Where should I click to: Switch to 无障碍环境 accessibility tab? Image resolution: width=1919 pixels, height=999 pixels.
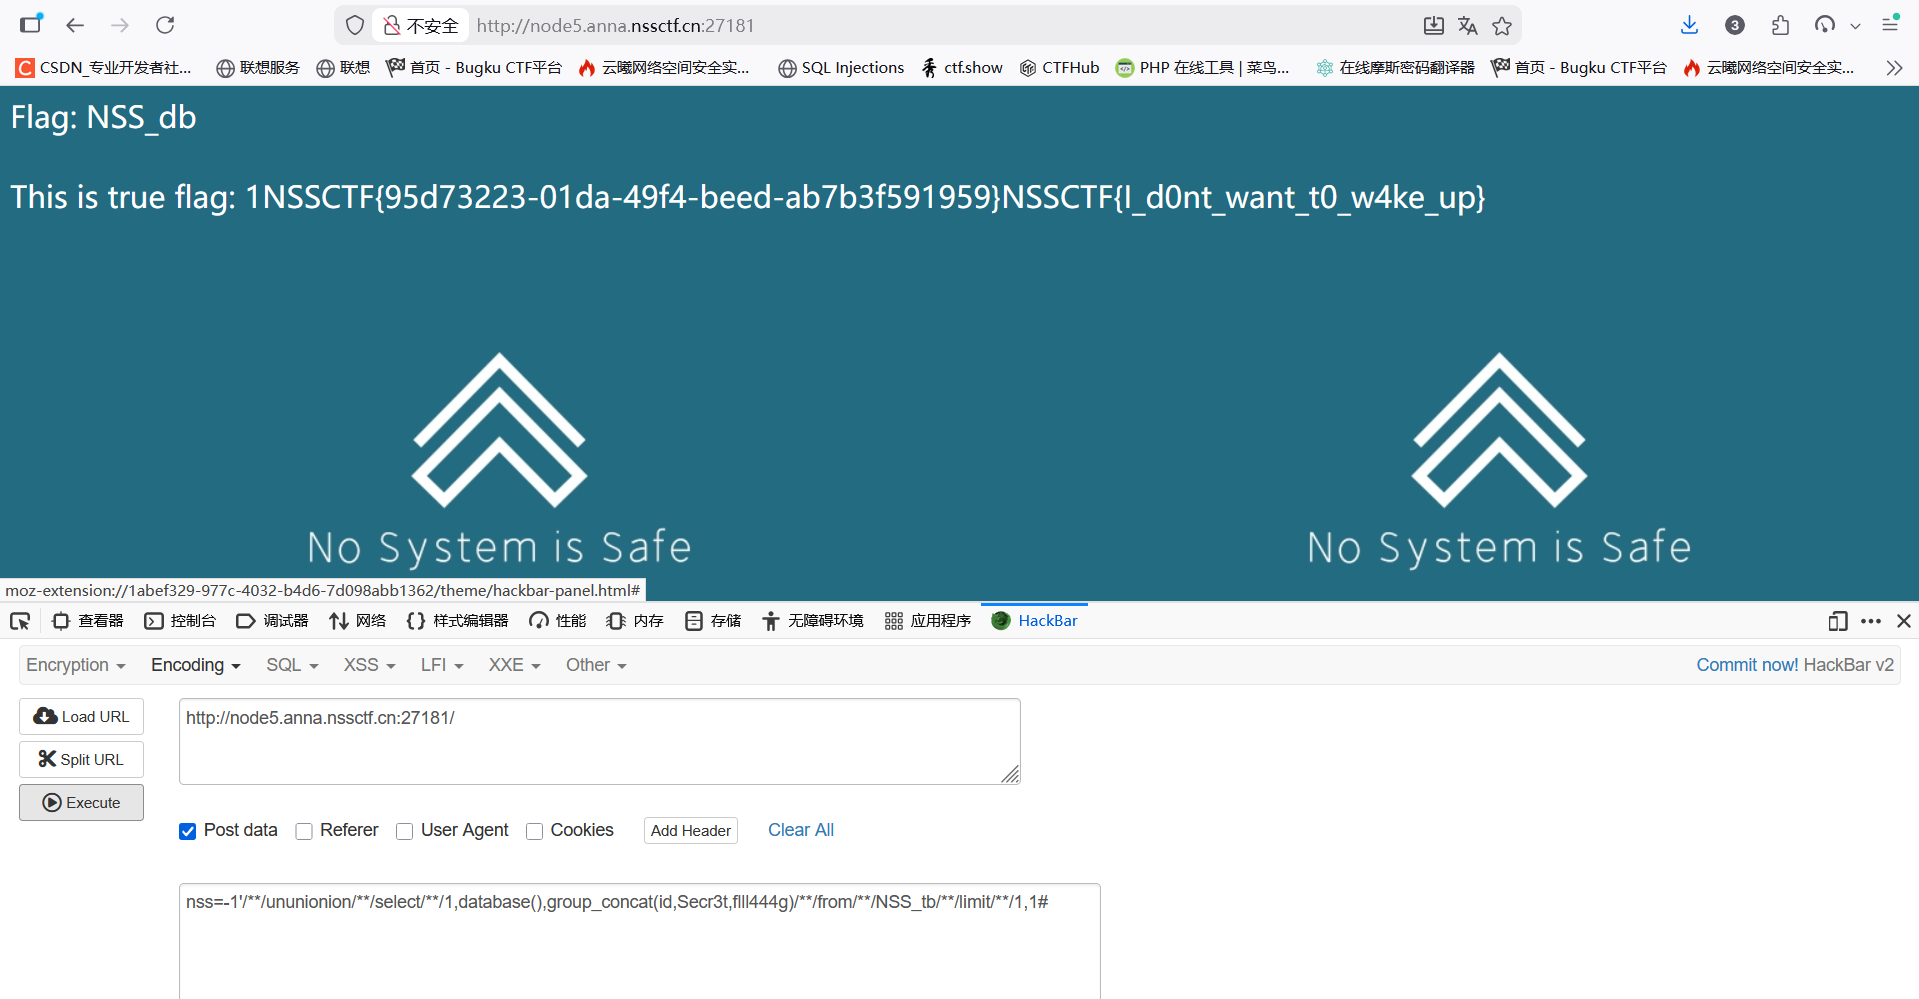pos(812,621)
